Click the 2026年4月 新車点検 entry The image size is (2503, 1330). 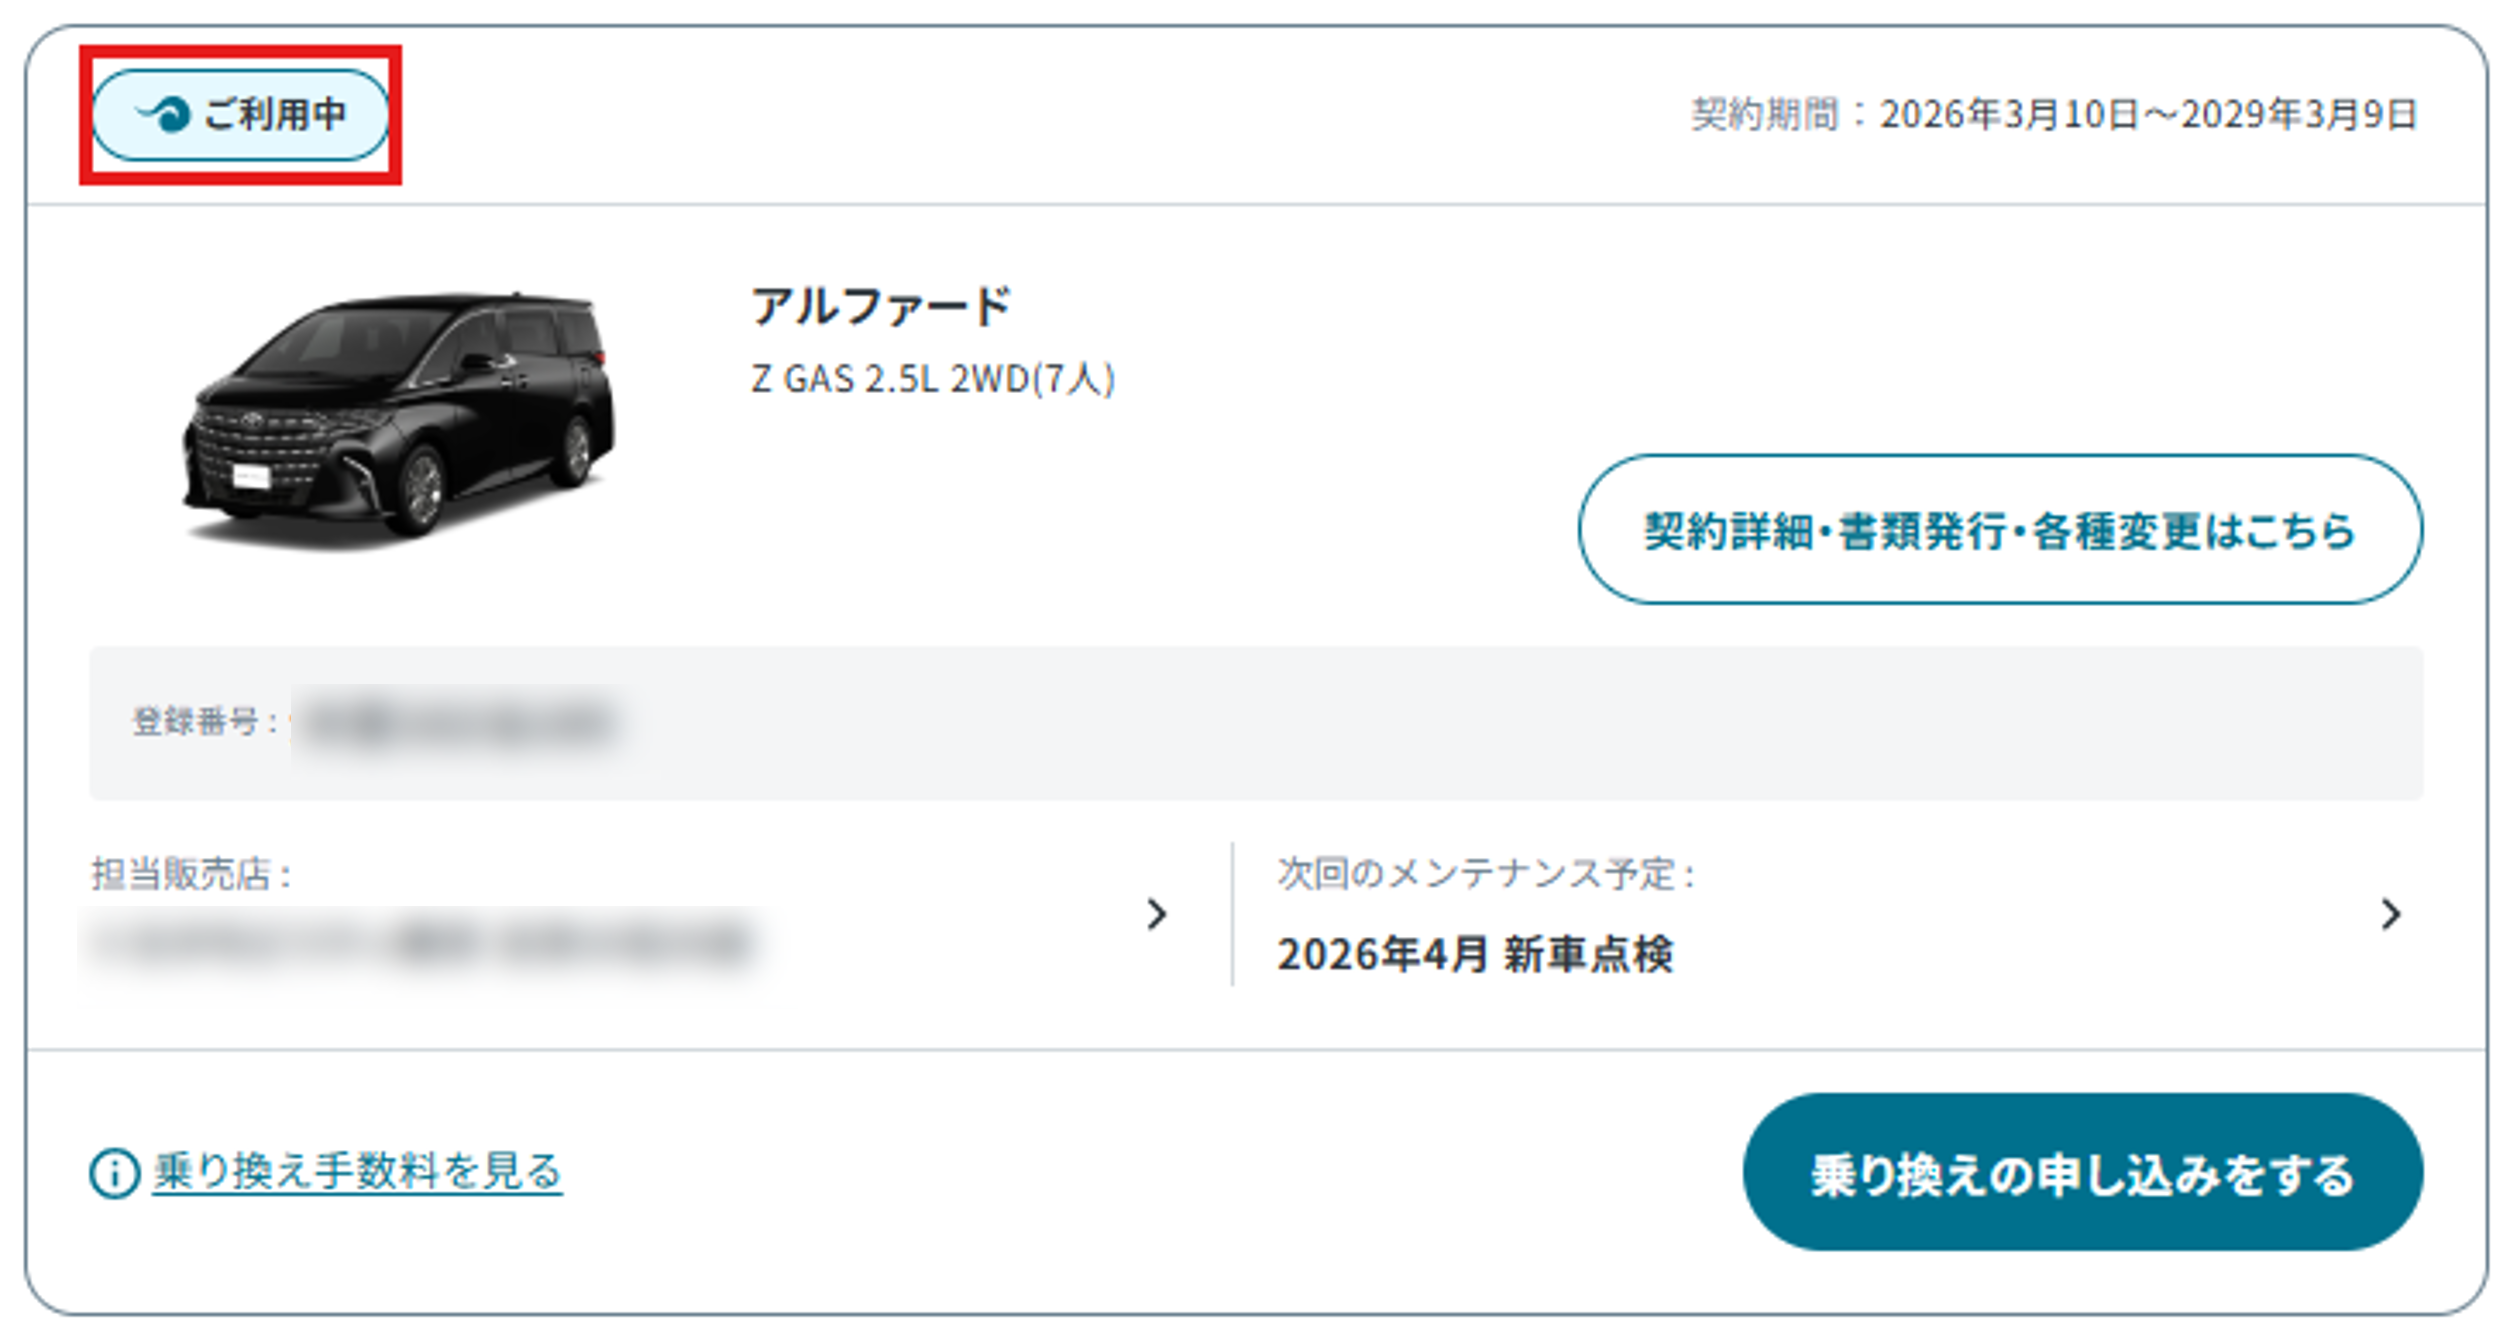[x=1475, y=953]
